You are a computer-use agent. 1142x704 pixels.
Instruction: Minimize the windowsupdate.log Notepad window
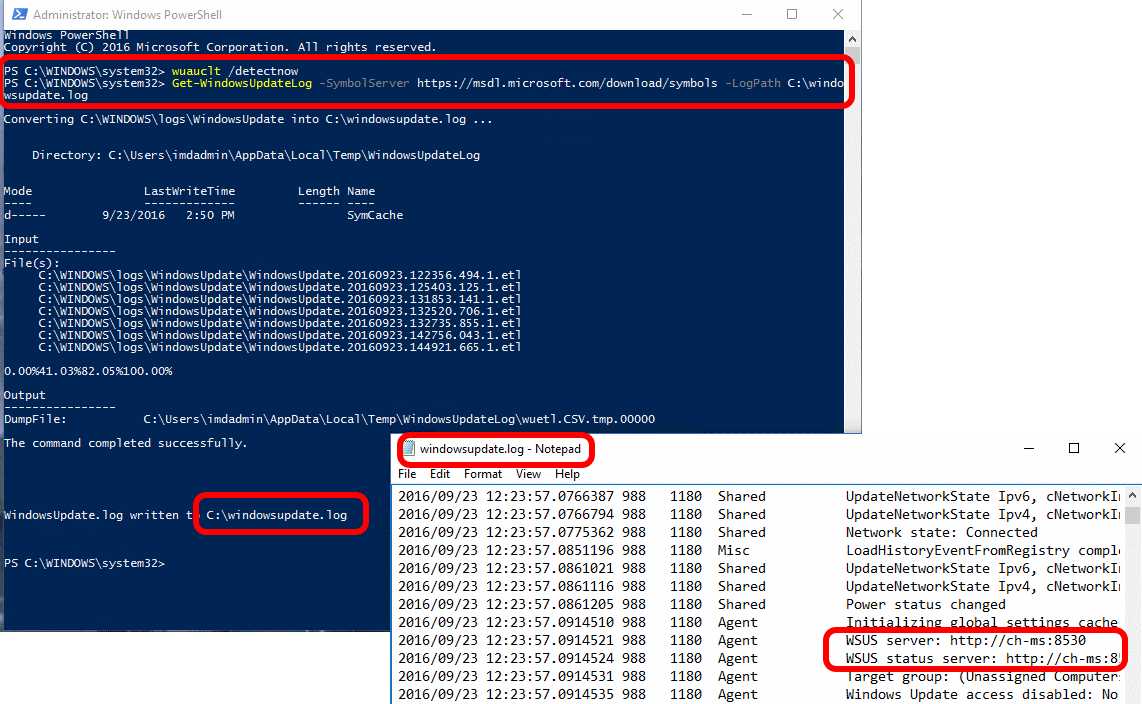(1028, 449)
